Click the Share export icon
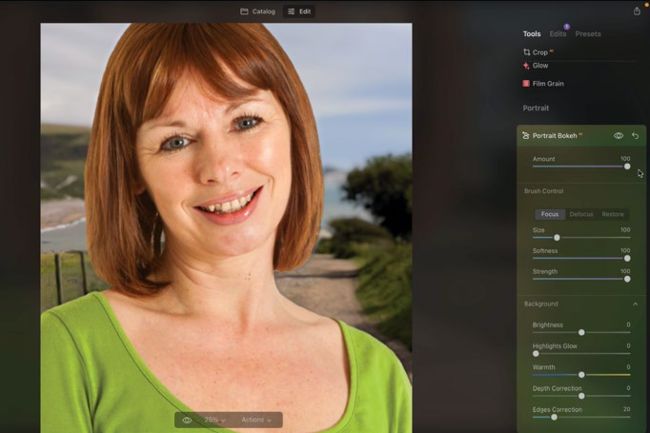Viewport: 650px width, 433px height. tap(637, 11)
